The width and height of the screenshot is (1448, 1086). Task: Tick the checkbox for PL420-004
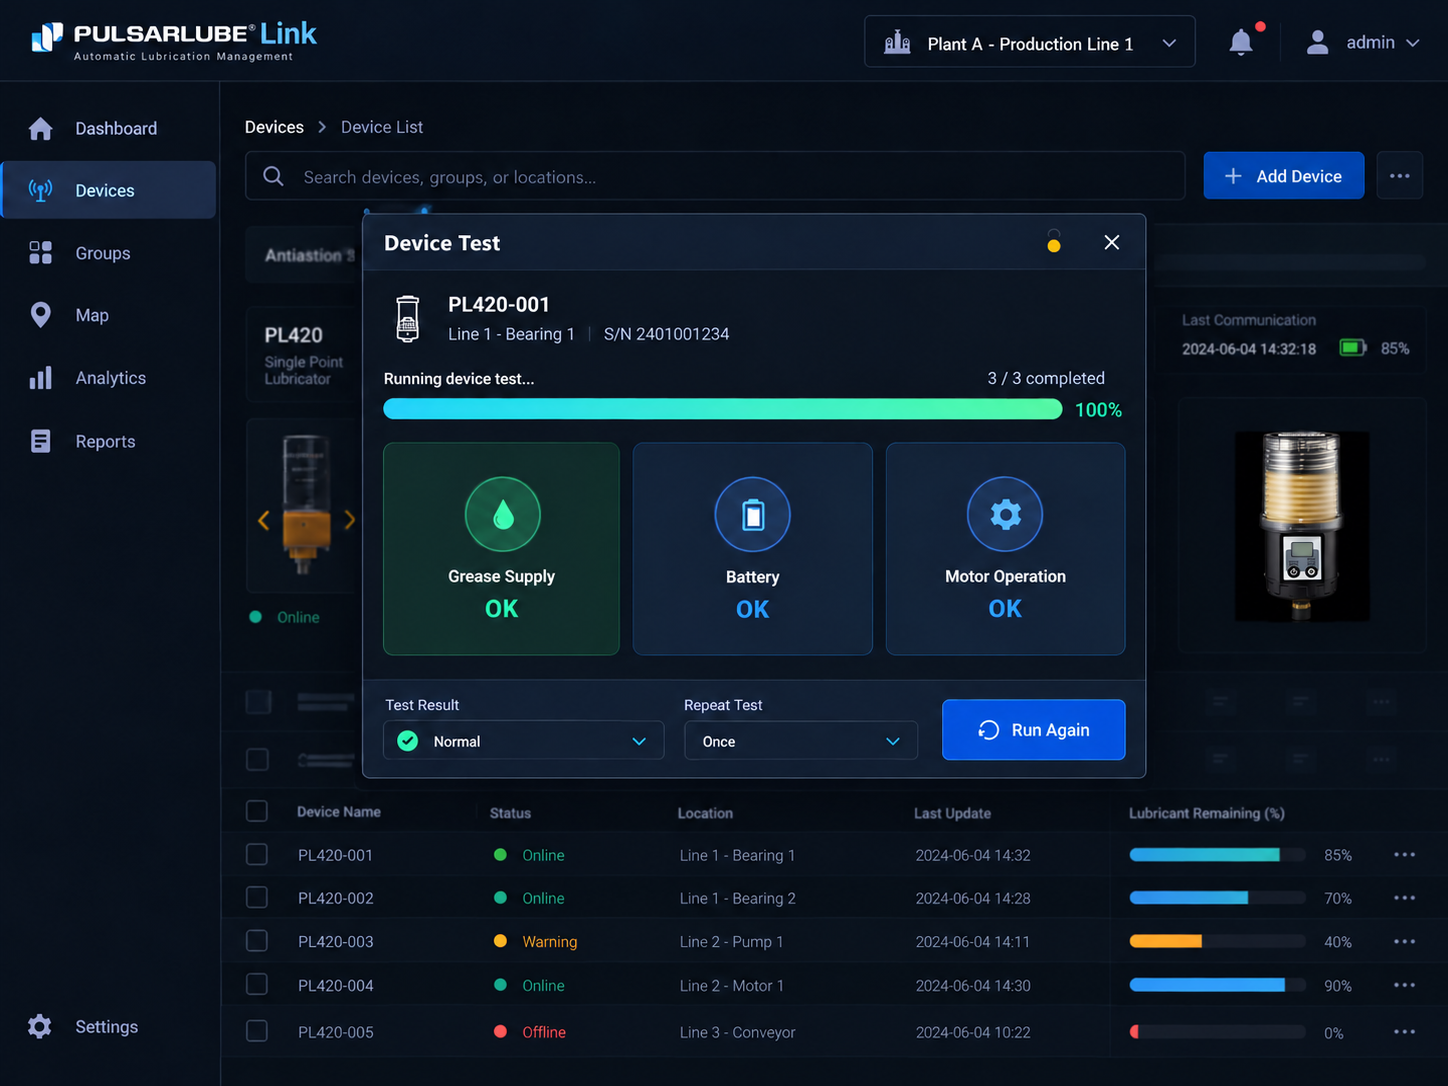pyautogui.click(x=257, y=985)
